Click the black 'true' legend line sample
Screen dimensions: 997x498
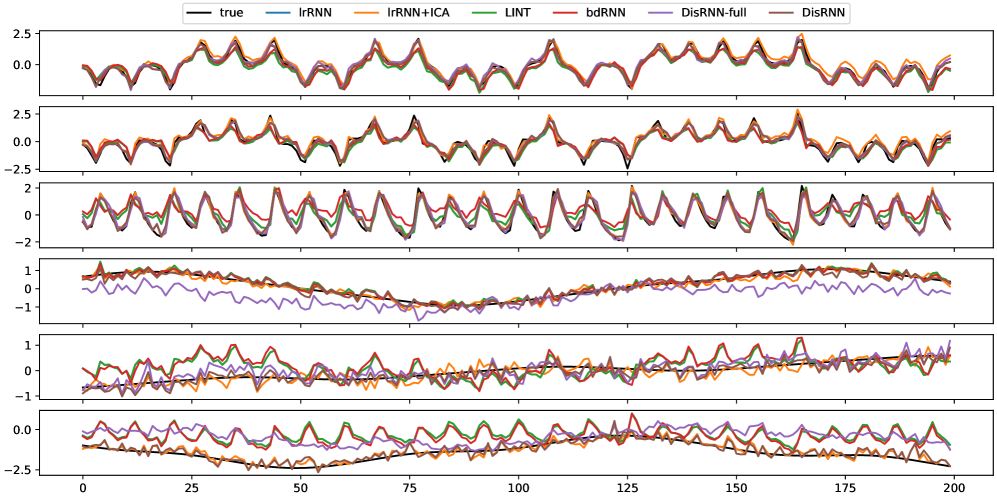pos(198,13)
